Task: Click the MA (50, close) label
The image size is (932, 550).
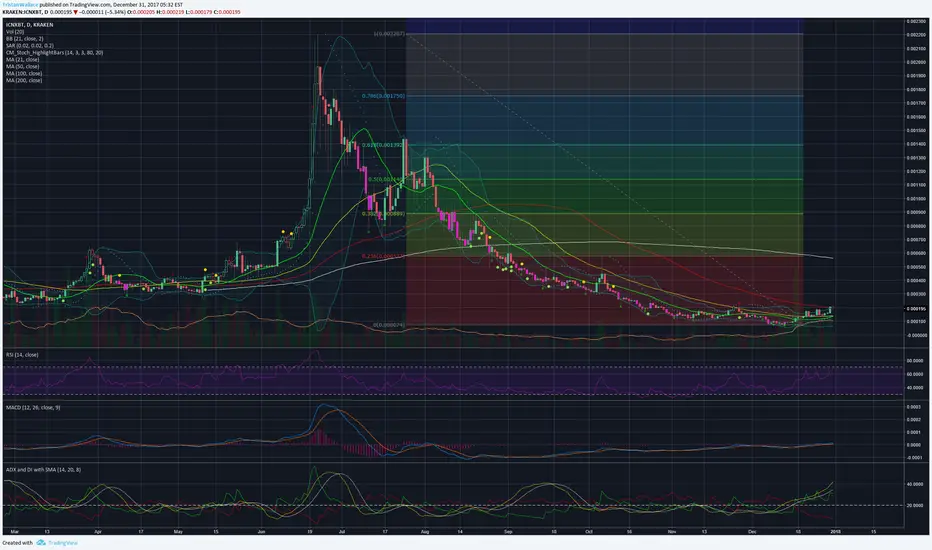Action: pyautogui.click(x=23, y=67)
